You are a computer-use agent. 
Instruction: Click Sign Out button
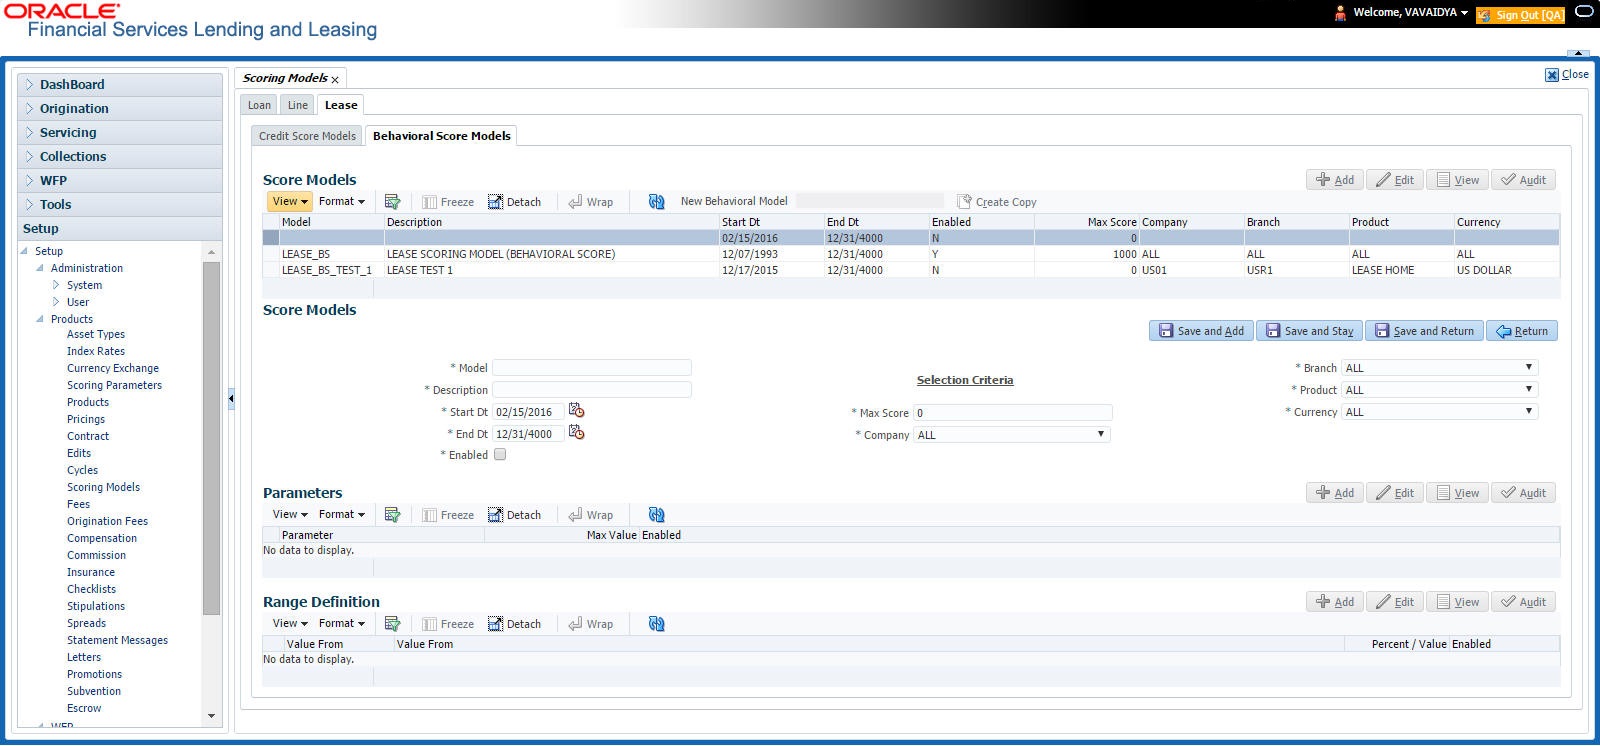[x=1520, y=15]
